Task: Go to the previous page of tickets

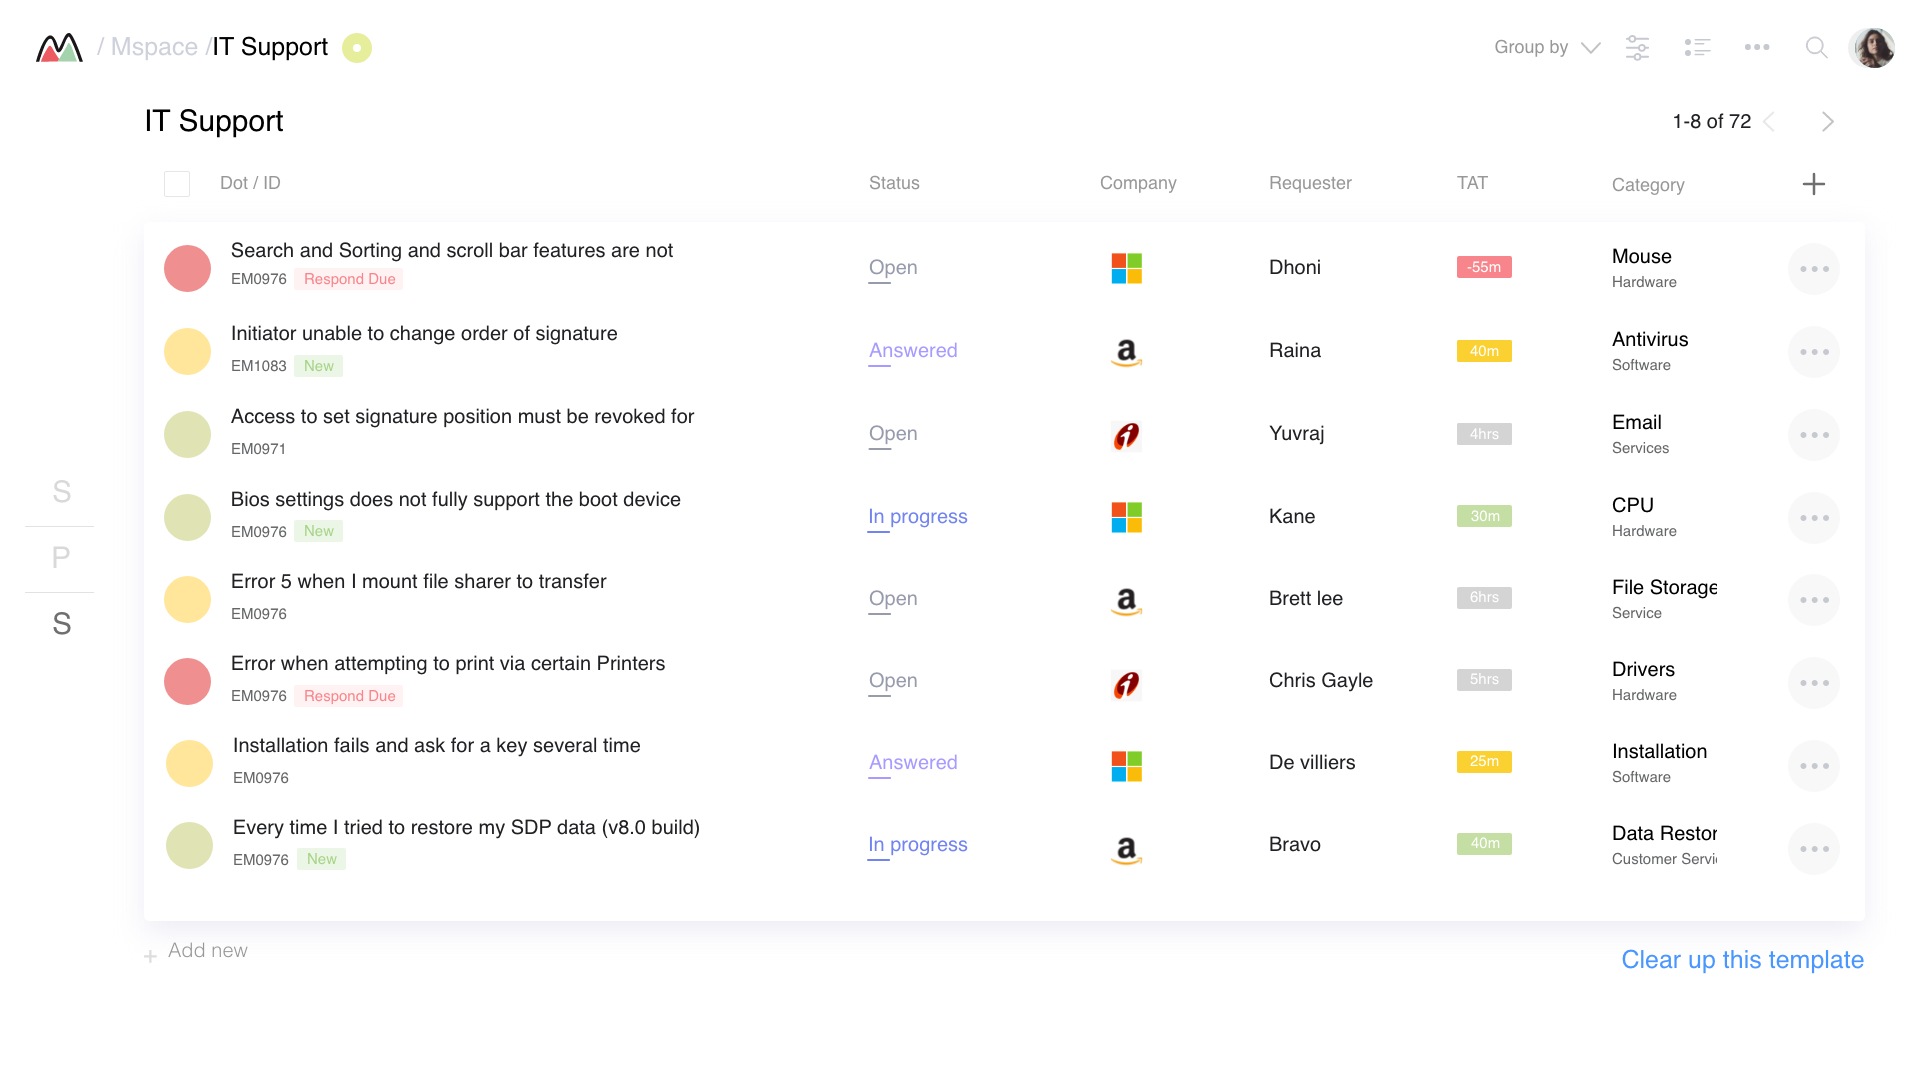Action: [1769, 122]
